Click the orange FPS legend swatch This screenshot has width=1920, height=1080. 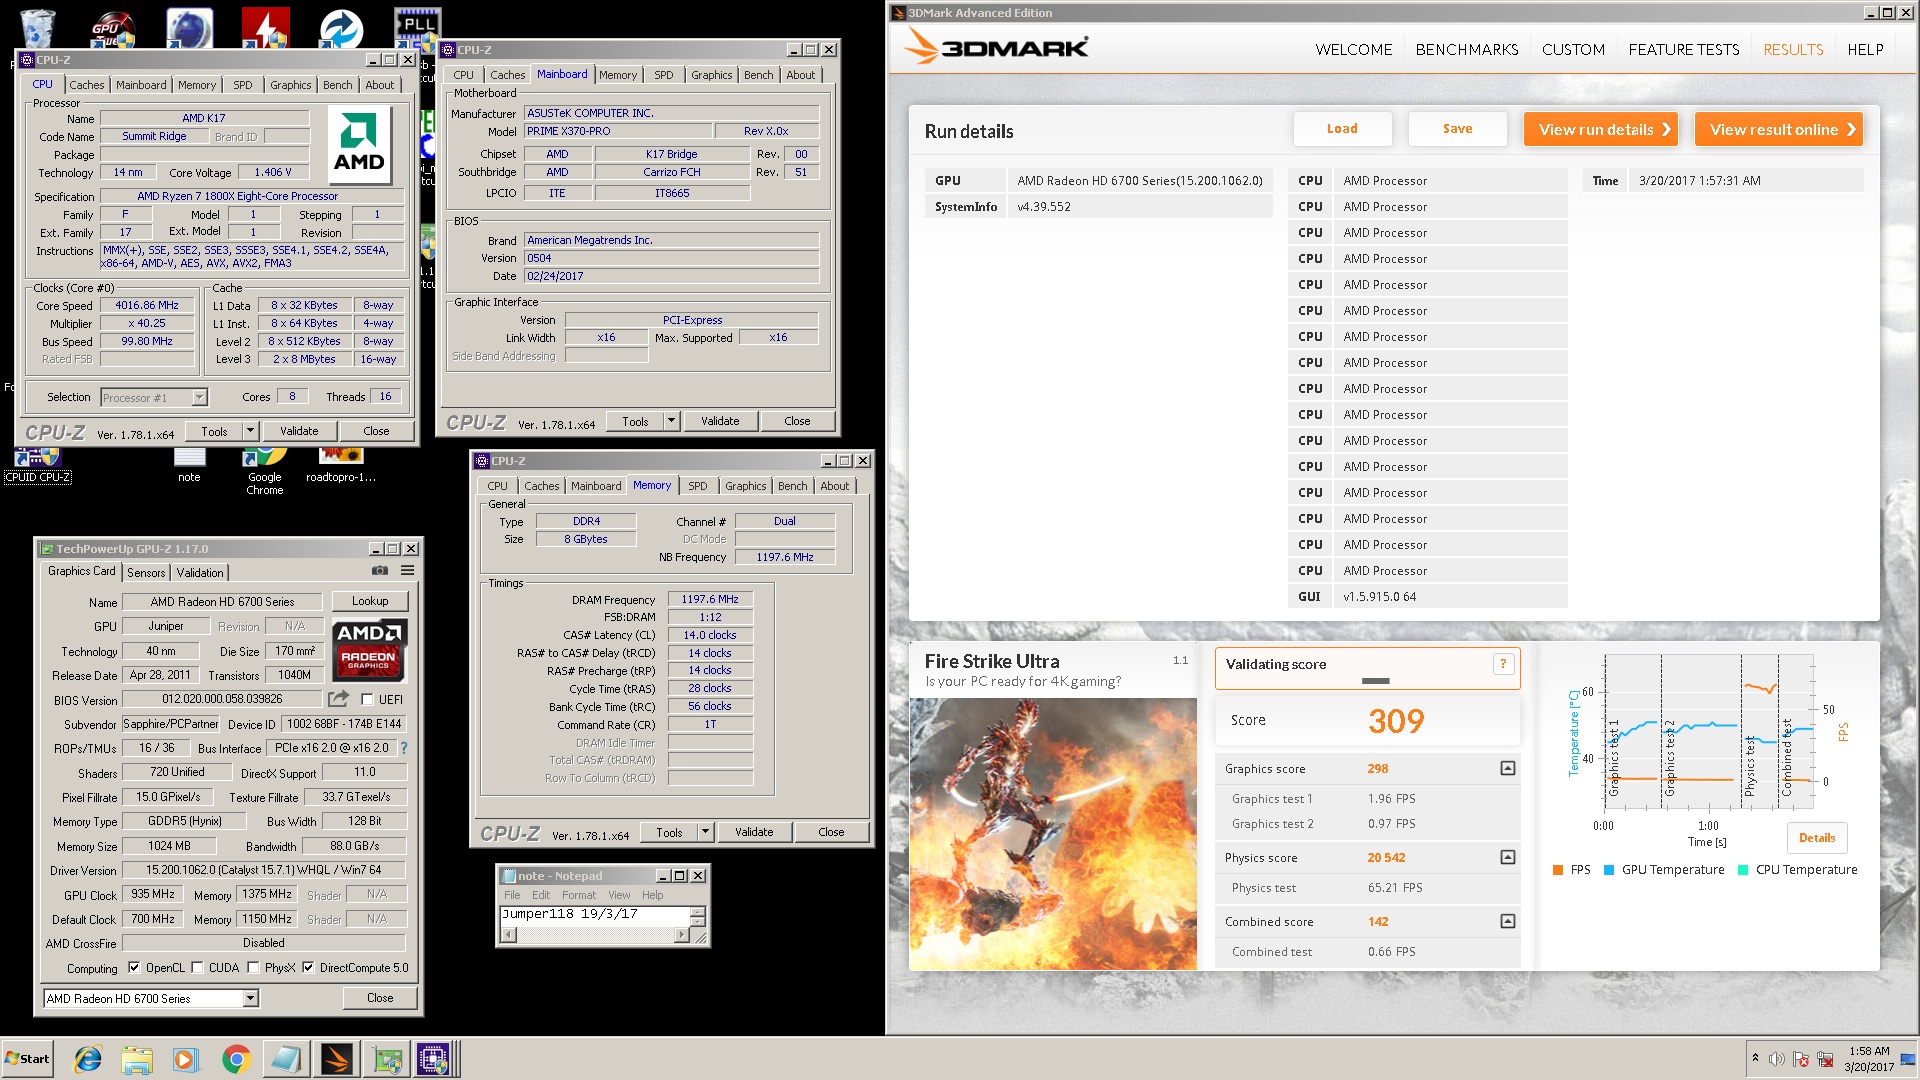[1557, 870]
